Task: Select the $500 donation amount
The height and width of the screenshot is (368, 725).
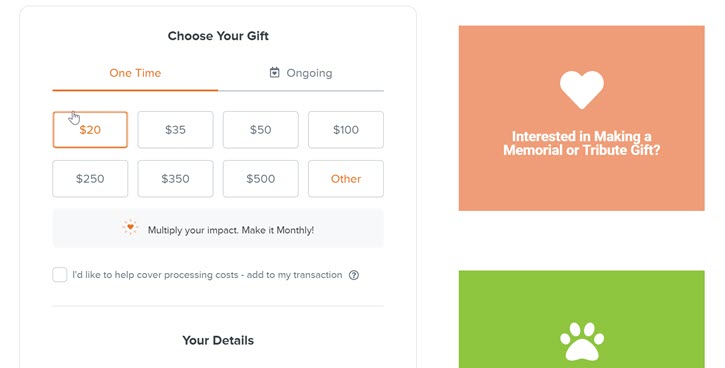Action: click(261, 178)
